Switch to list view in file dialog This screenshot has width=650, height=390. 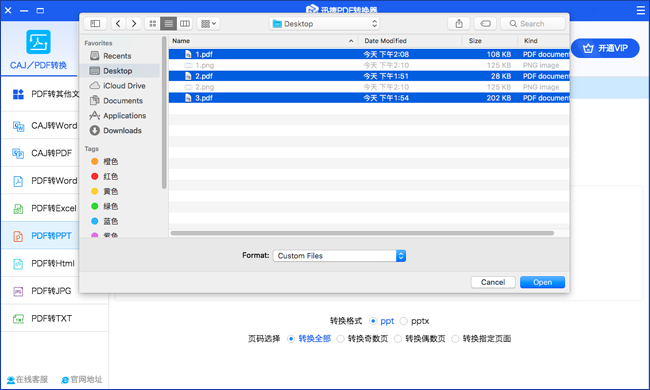pyautogui.click(x=169, y=24)
